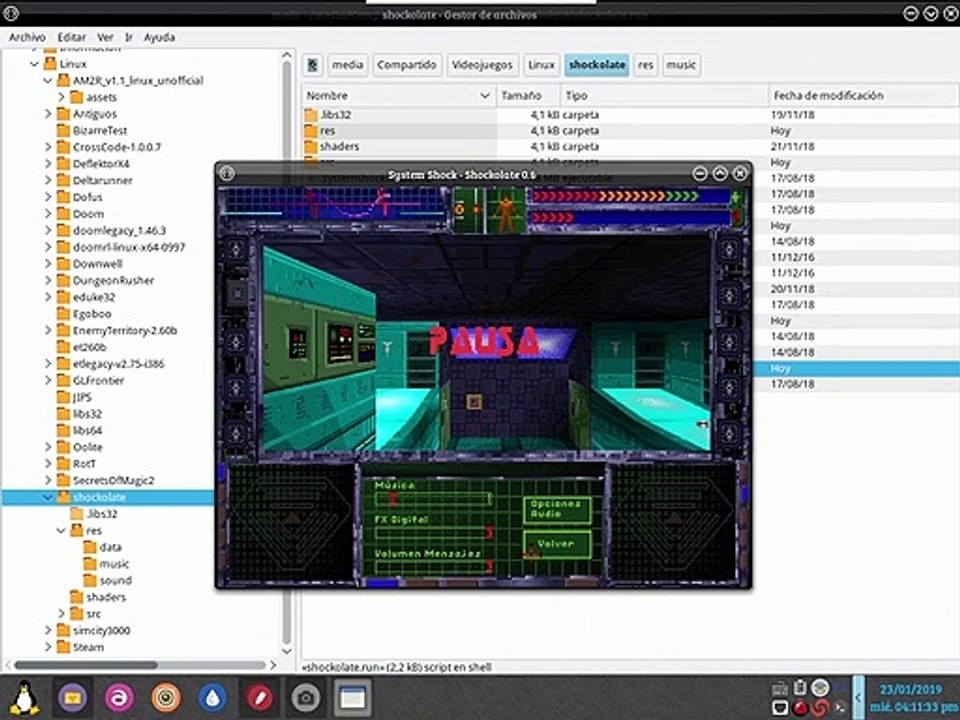The image size is (960, 720).
Task: Sort by the Tipo column header
Action: point(664,96)
